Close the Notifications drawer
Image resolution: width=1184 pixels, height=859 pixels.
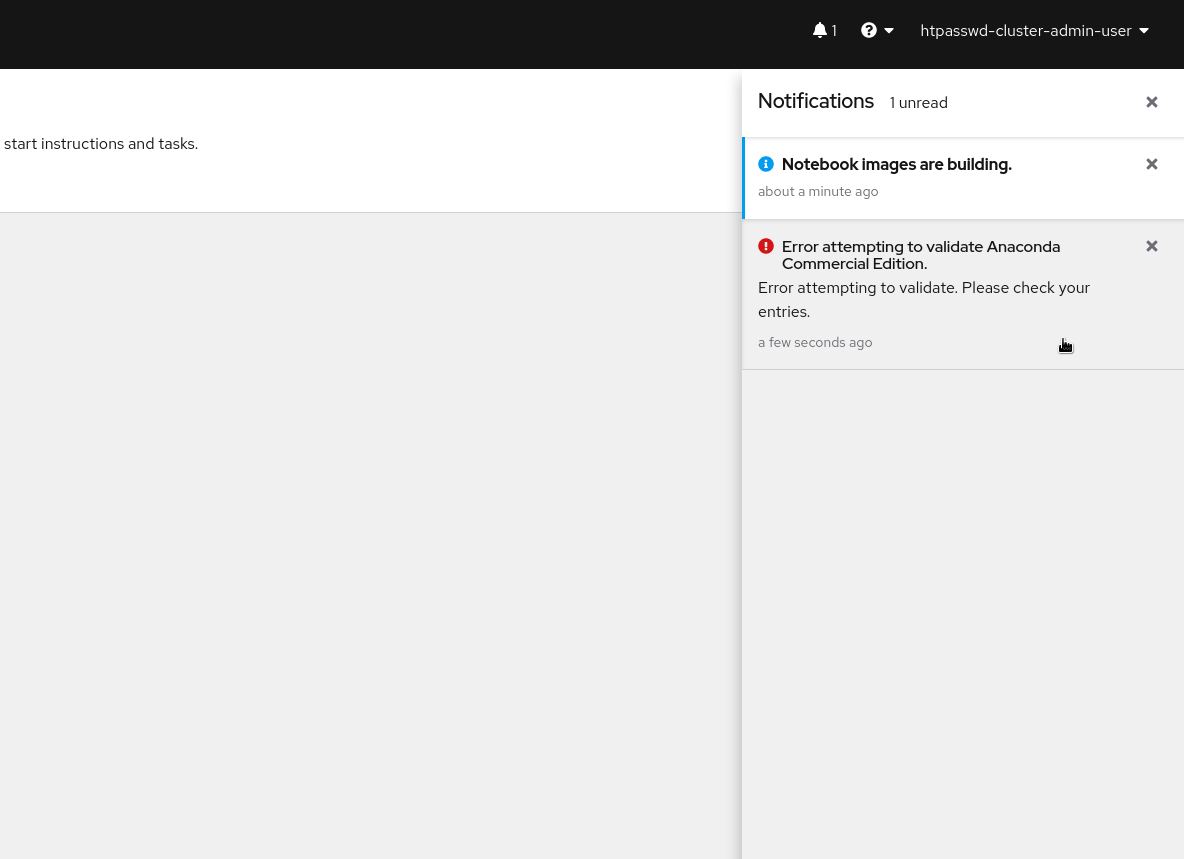(1152, 102)
